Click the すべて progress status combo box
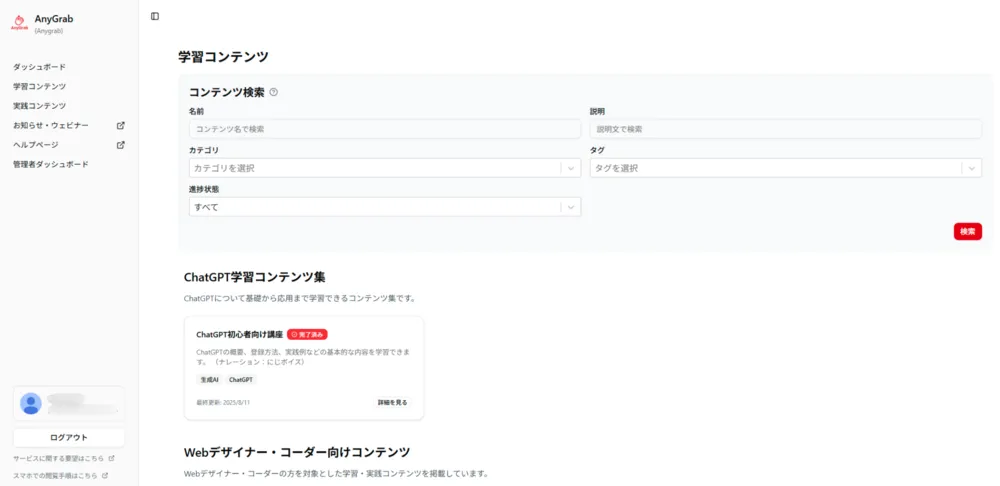Screen dimensions: 1000x486 click(x=385, y=207)
